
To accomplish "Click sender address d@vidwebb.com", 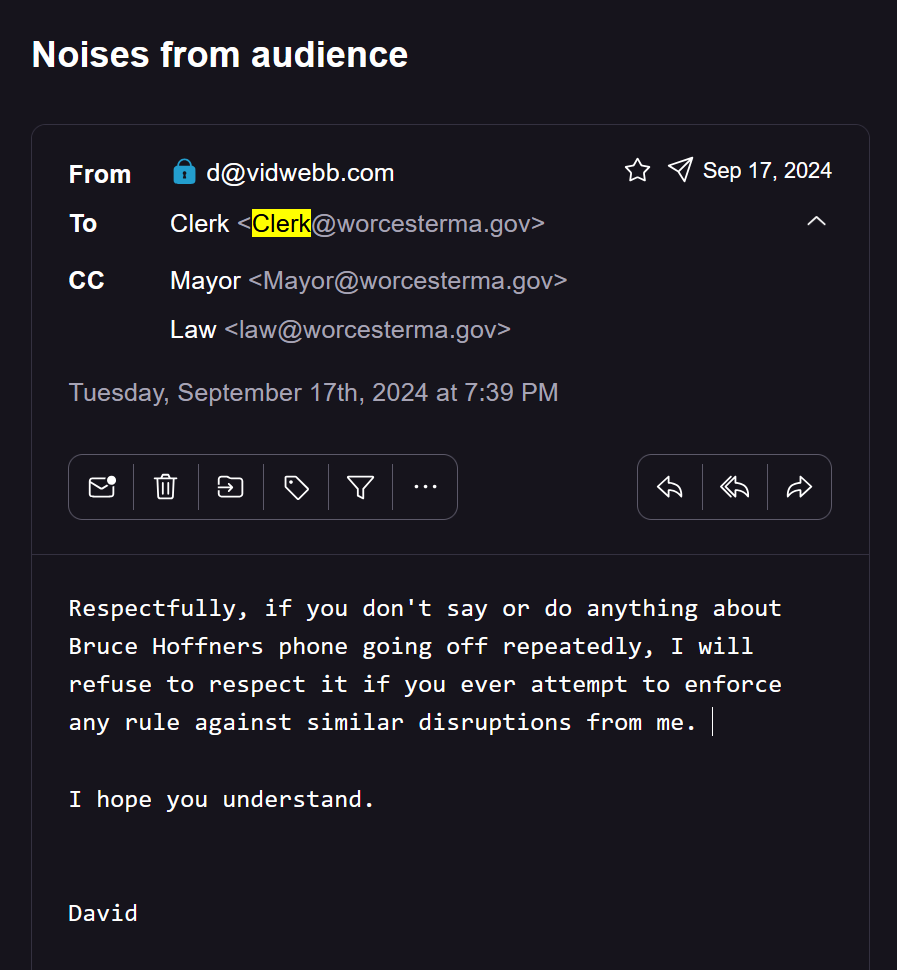I will [x=300, y=173].
